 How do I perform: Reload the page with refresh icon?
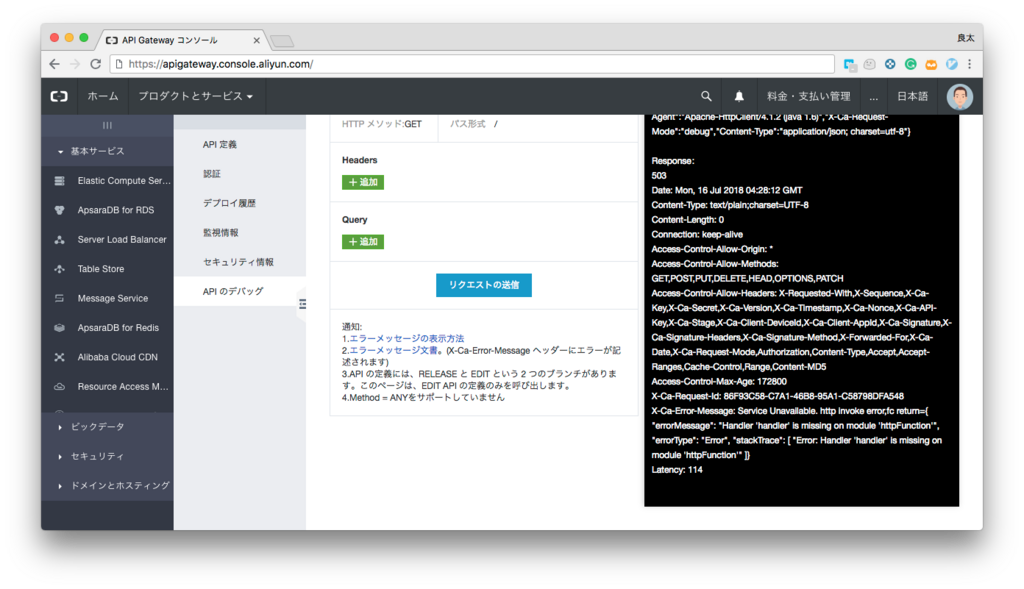(95, 64)
